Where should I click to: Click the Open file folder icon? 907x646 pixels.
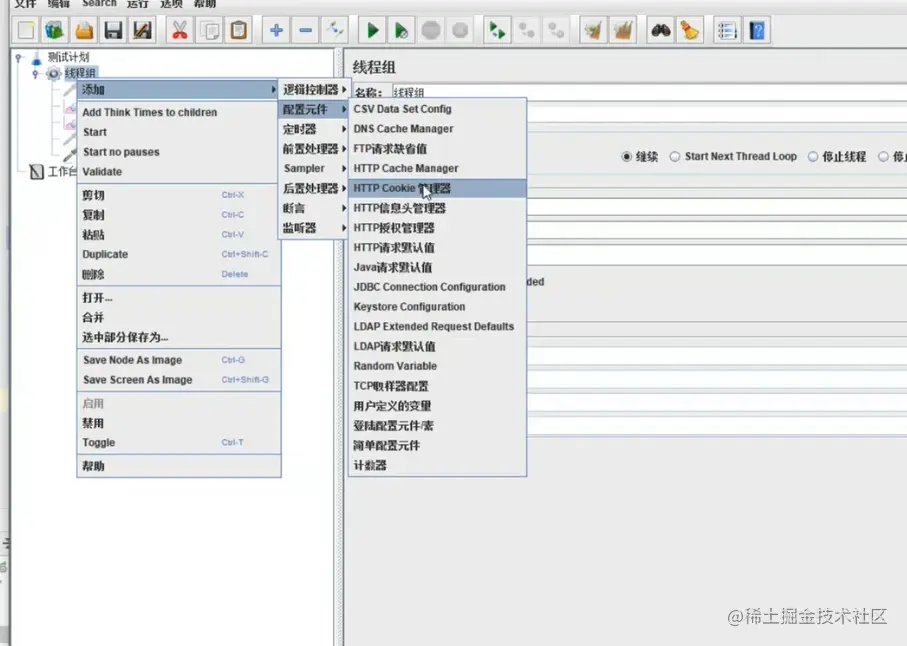tap(84, 30)
